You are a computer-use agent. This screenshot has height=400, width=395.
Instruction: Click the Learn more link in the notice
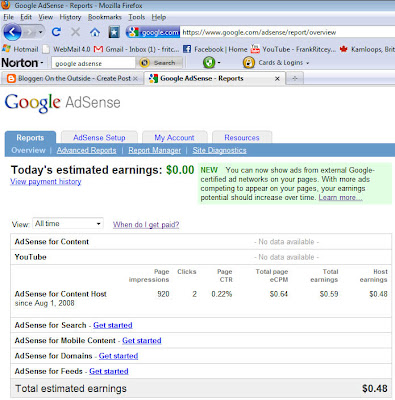(340, 197)
